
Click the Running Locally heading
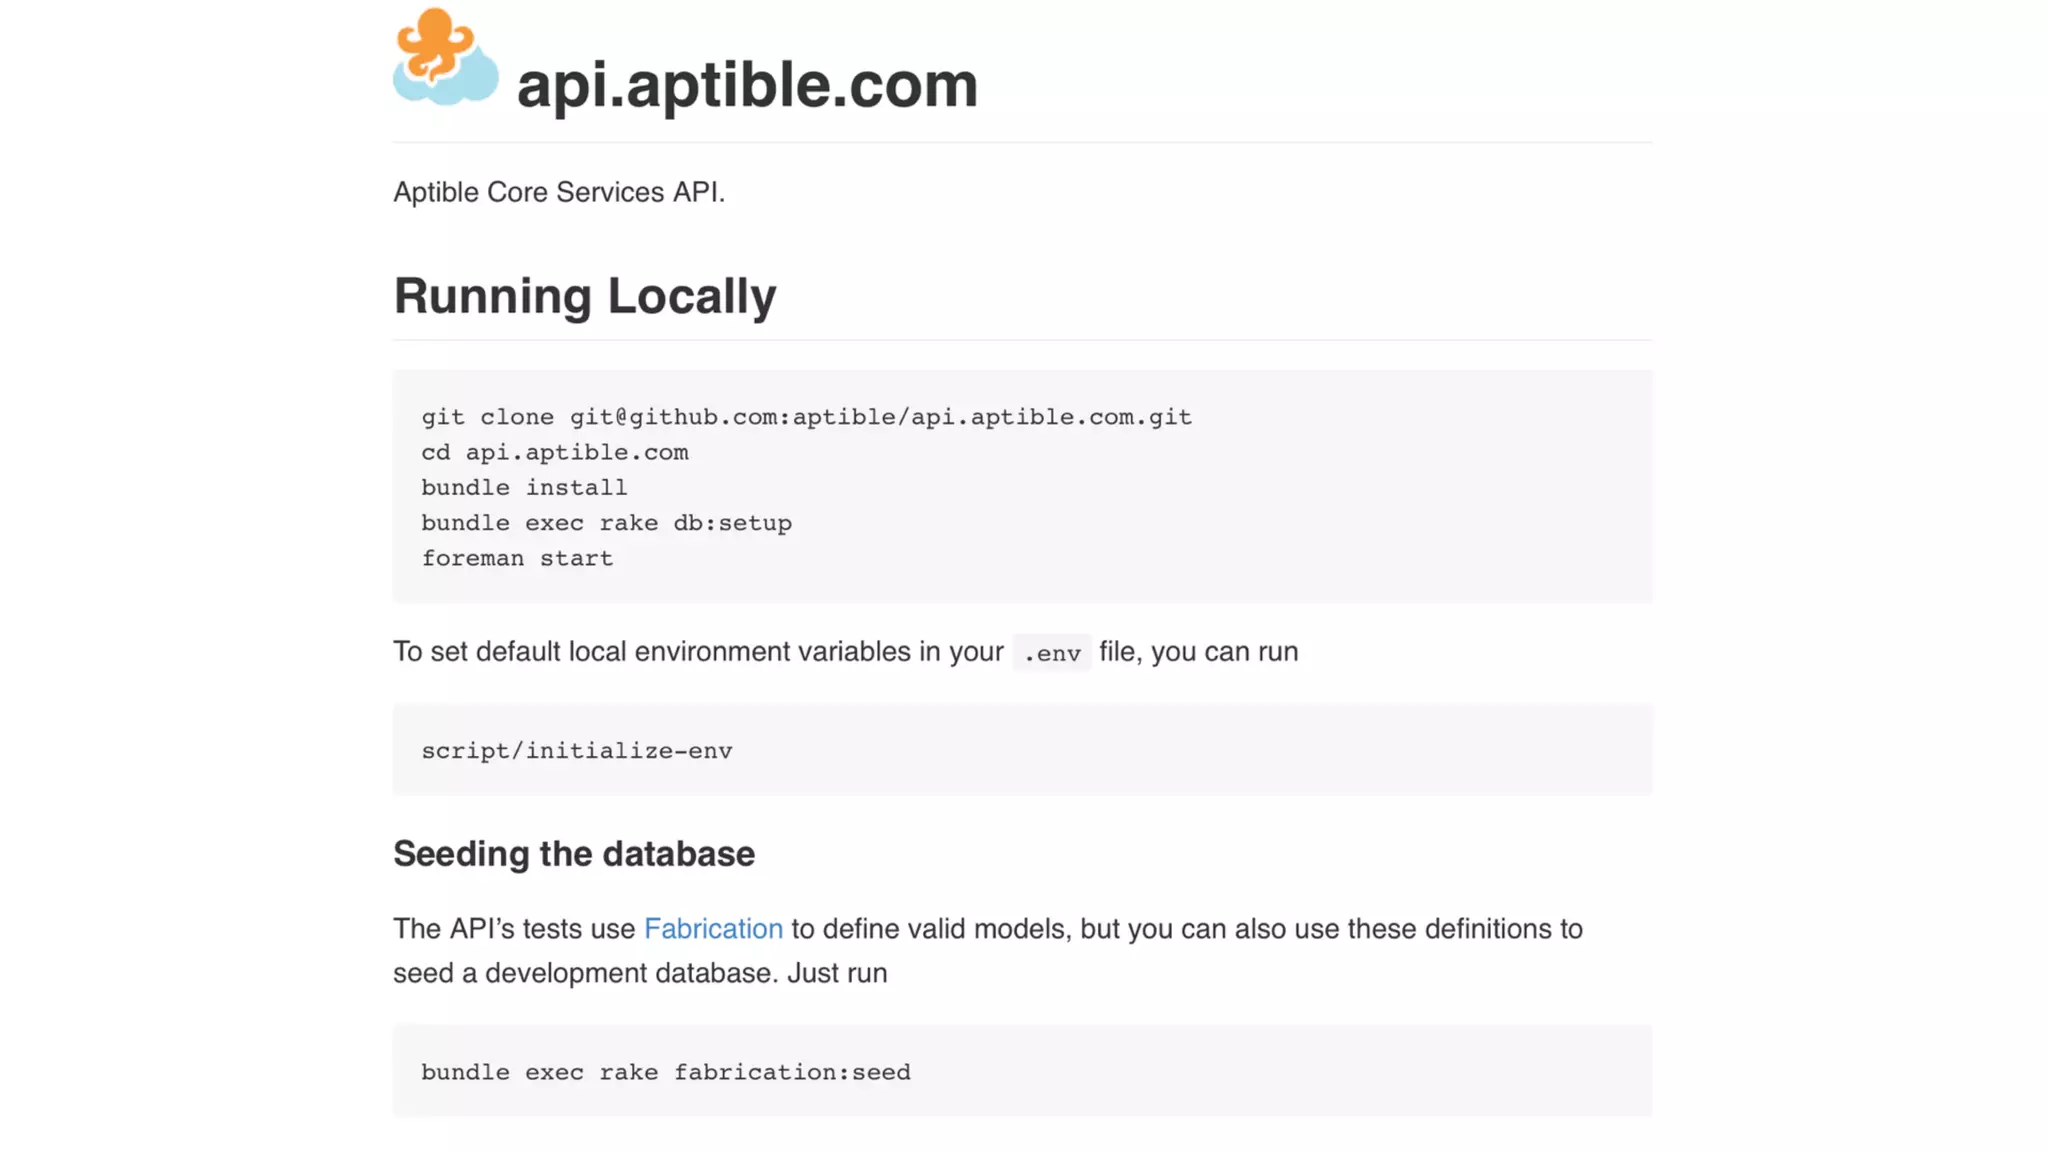584,296
